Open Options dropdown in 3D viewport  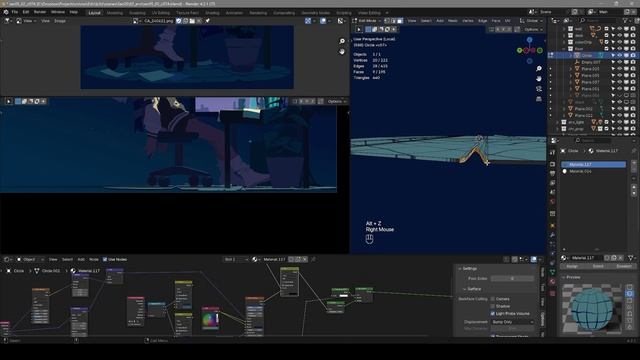click(533, 29)
